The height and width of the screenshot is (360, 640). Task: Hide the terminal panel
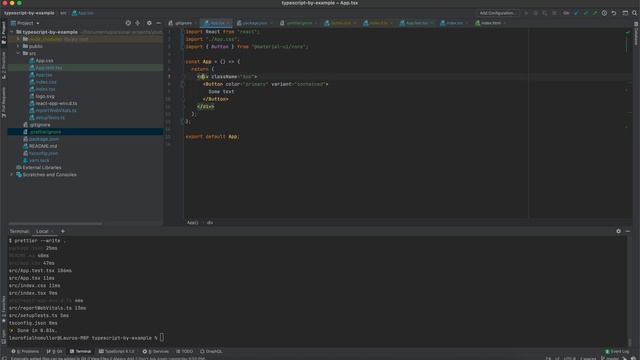(628, 231)
